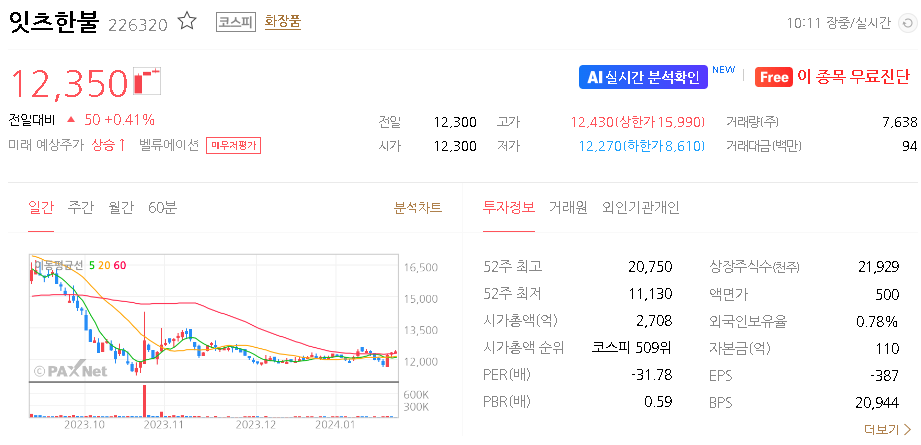Click the current price 12,350
Image resolution: width=921 pixels, height=445 pixels.
69,83
